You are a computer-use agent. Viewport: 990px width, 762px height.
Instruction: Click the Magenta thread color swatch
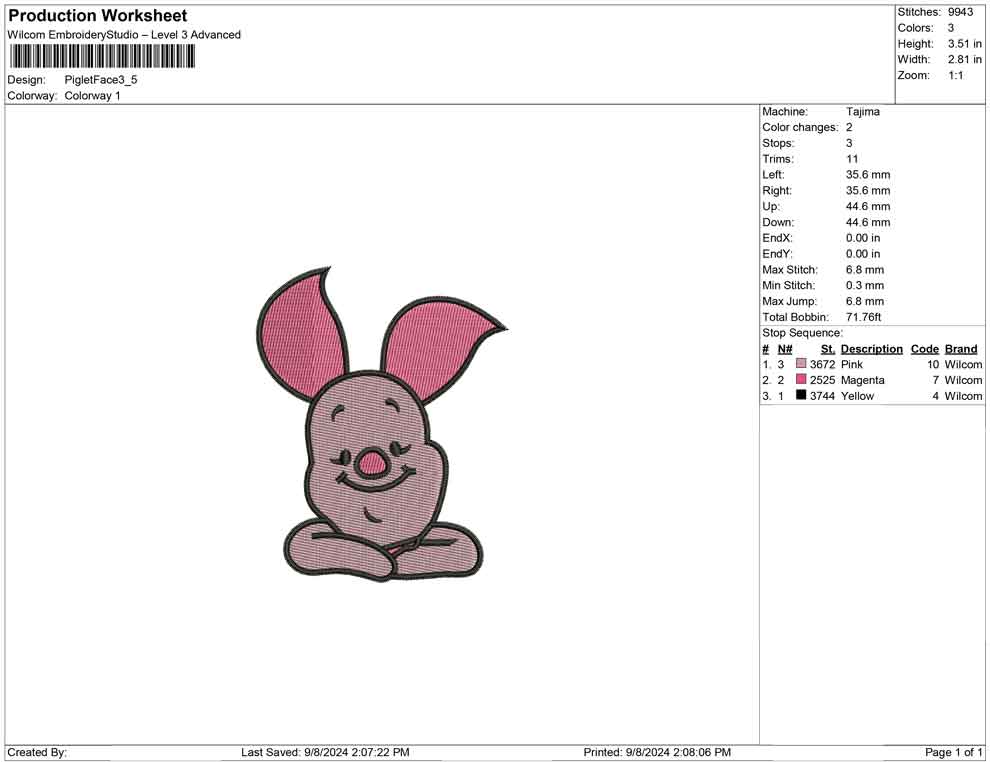click(801, 379)
